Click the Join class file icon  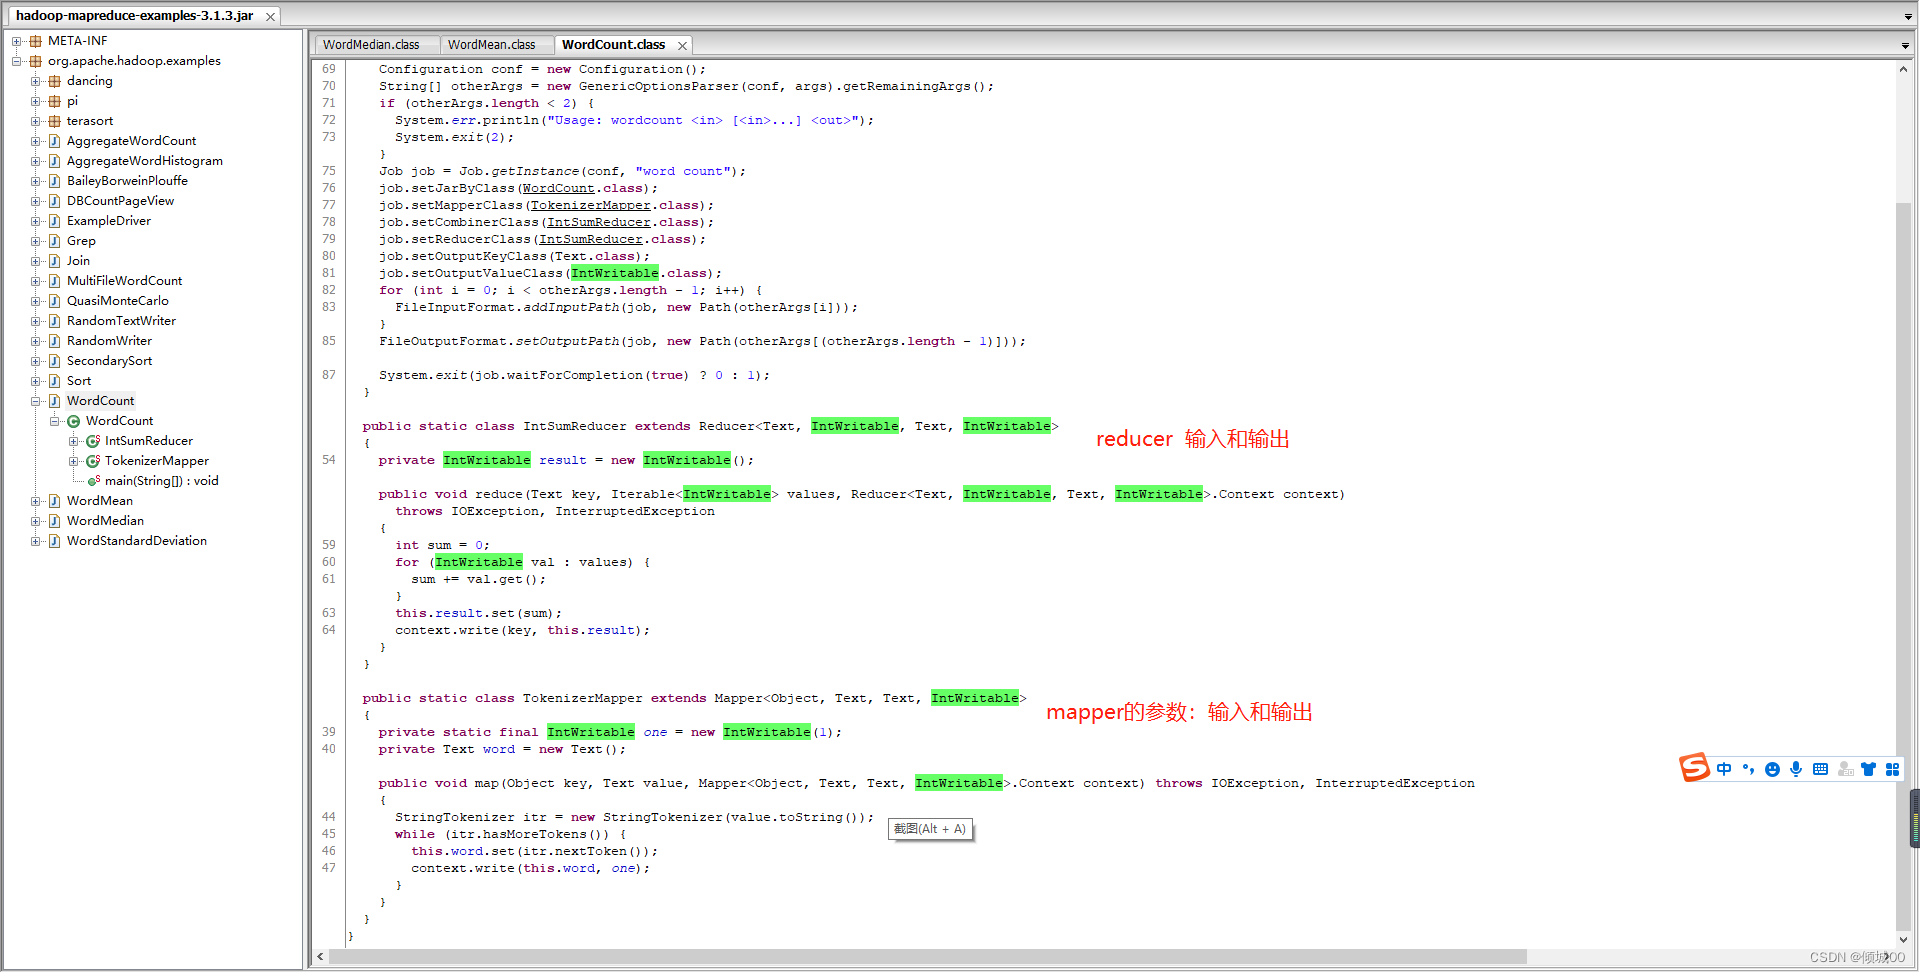pos(55,261)
